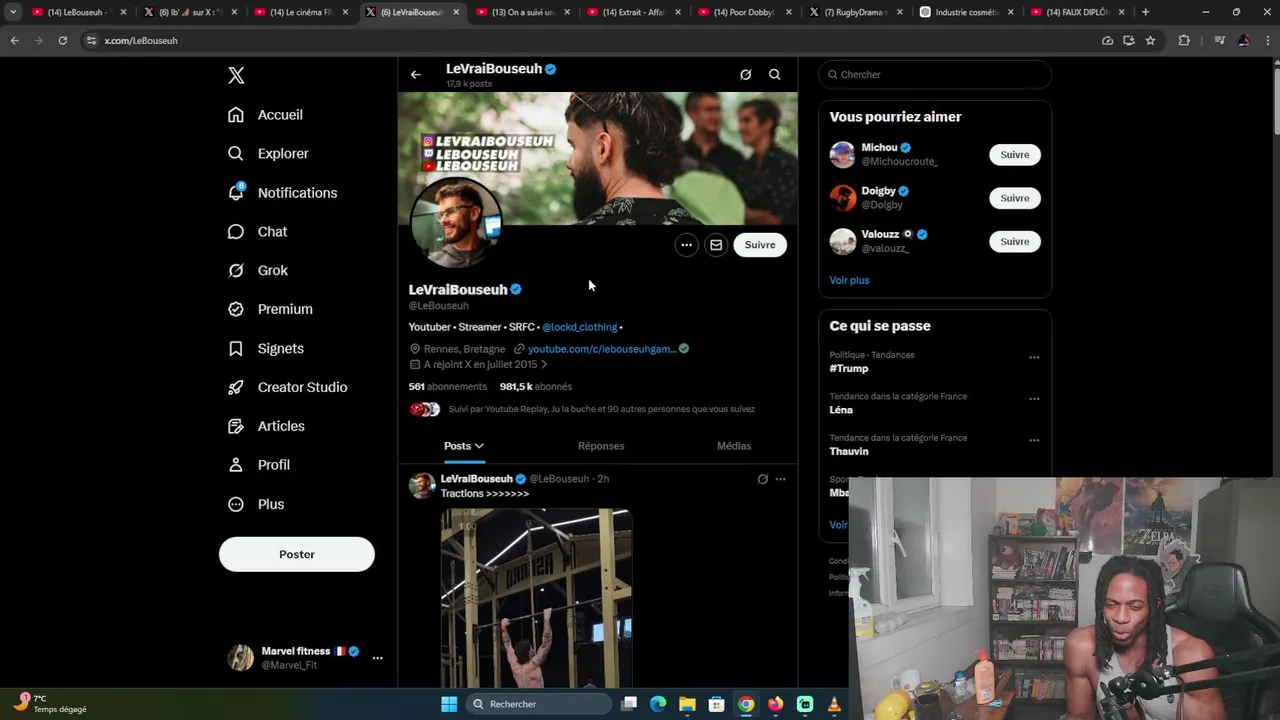Switch to 'Poor Dobby' tab

[746, 12]
